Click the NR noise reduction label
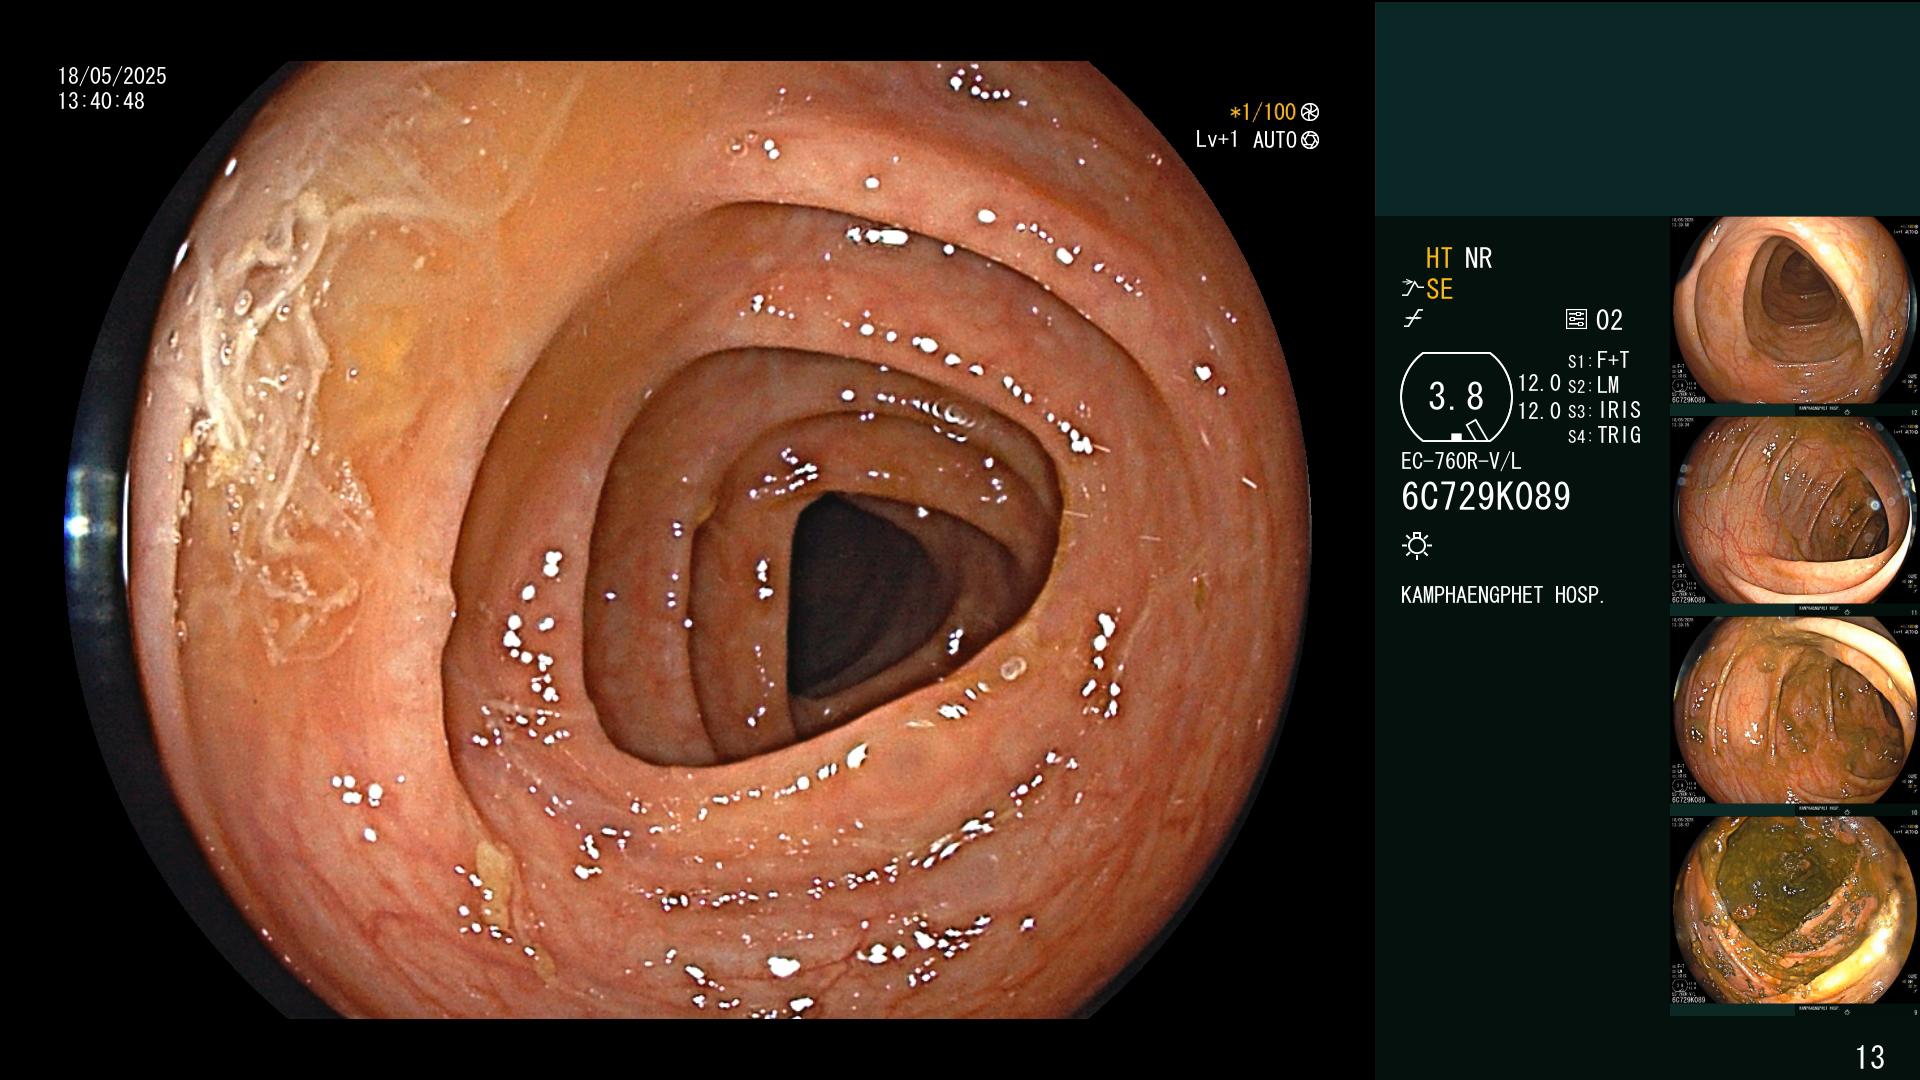The height and width of the screenshot is (1080, 1920). pyautogui.click(x=1478, y=258)
